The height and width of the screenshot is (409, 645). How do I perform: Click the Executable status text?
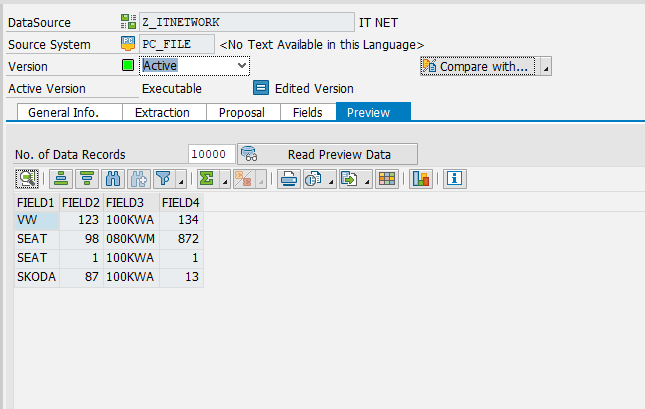point(172,88)
